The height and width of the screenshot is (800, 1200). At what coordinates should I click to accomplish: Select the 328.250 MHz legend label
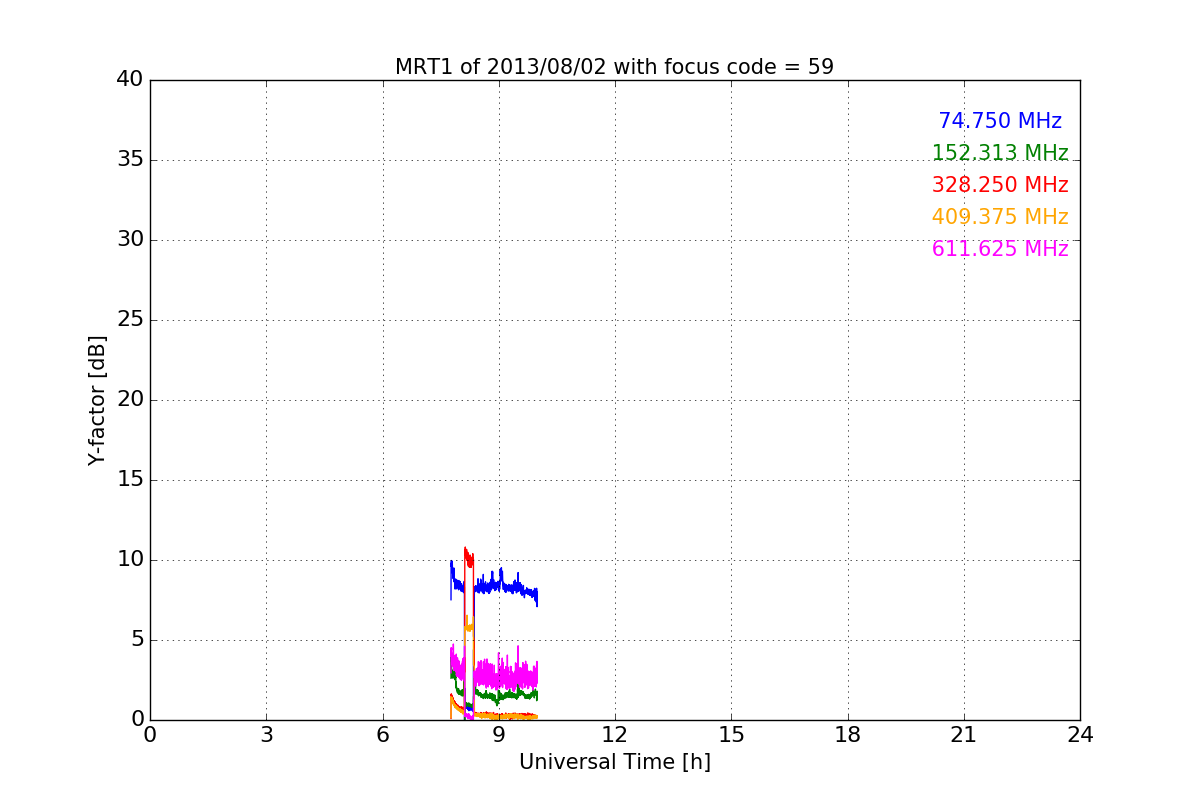(1000, 185)
